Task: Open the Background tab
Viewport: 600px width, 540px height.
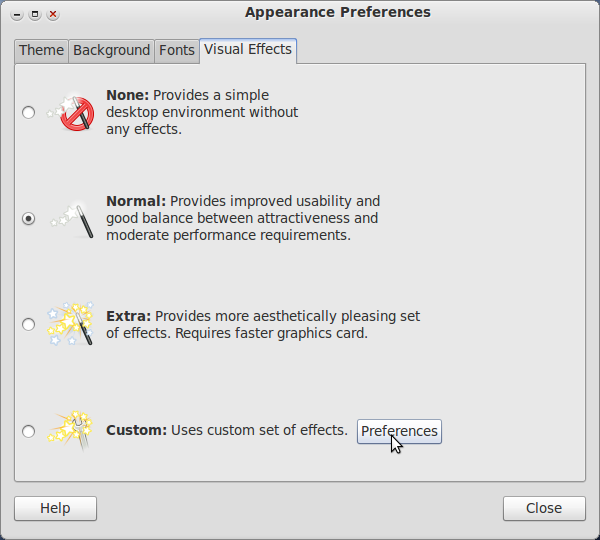Action: click(x=111, y=51)
